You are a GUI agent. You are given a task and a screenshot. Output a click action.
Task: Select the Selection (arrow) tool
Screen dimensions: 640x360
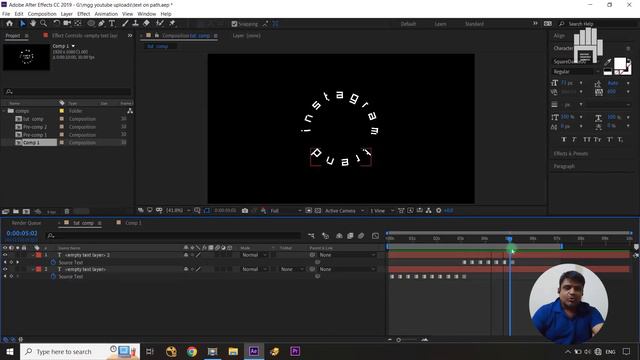point(22,24)
